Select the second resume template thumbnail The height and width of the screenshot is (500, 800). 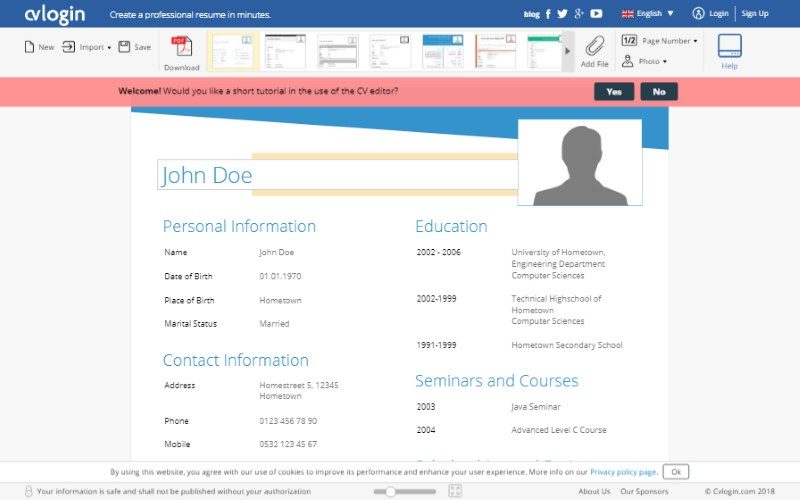click(285, 51)
